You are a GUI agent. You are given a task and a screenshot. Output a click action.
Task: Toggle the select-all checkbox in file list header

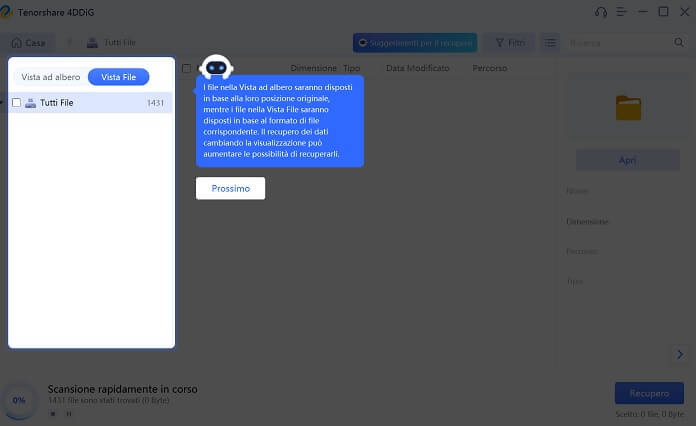pyautogui.click(x=186, y=68)
